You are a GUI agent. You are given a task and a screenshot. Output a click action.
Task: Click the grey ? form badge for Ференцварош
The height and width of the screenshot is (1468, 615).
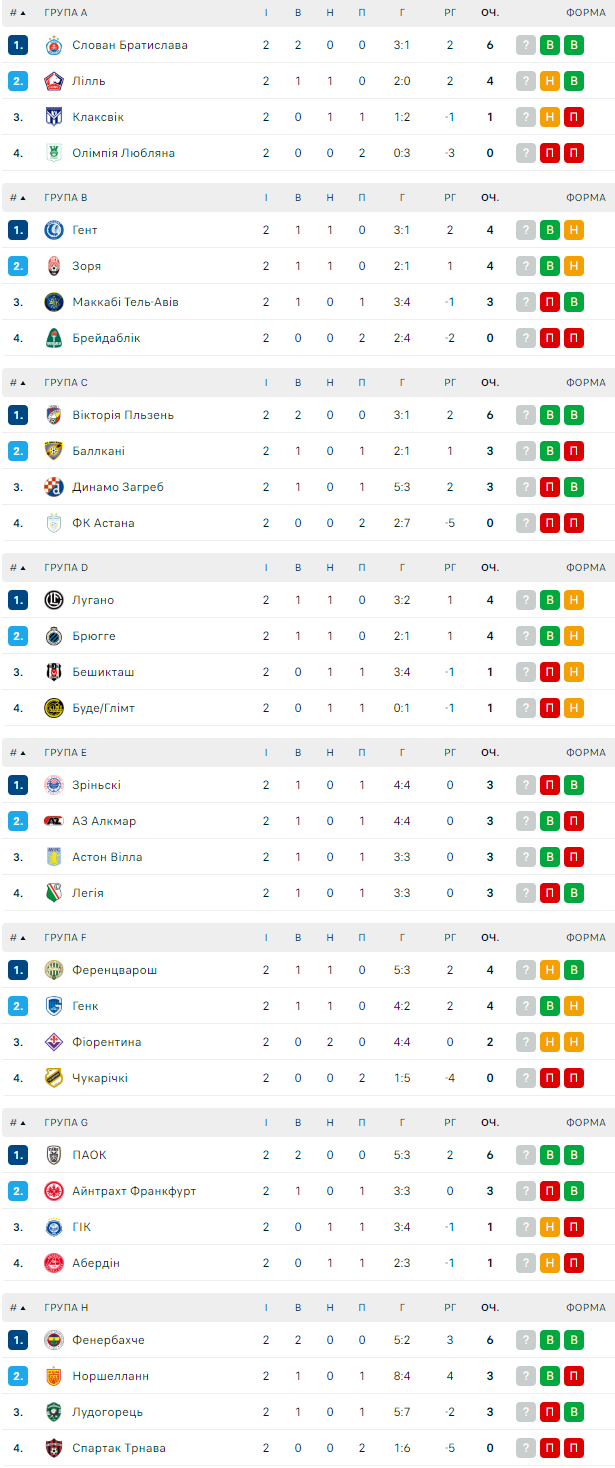click(525, 970)
